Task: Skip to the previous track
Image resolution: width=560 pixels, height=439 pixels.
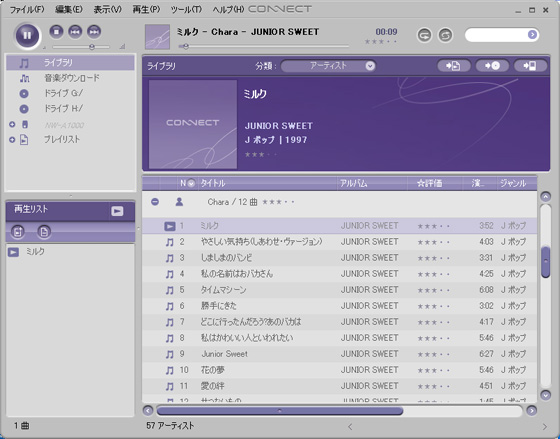Action: click(x=75, y=31)
